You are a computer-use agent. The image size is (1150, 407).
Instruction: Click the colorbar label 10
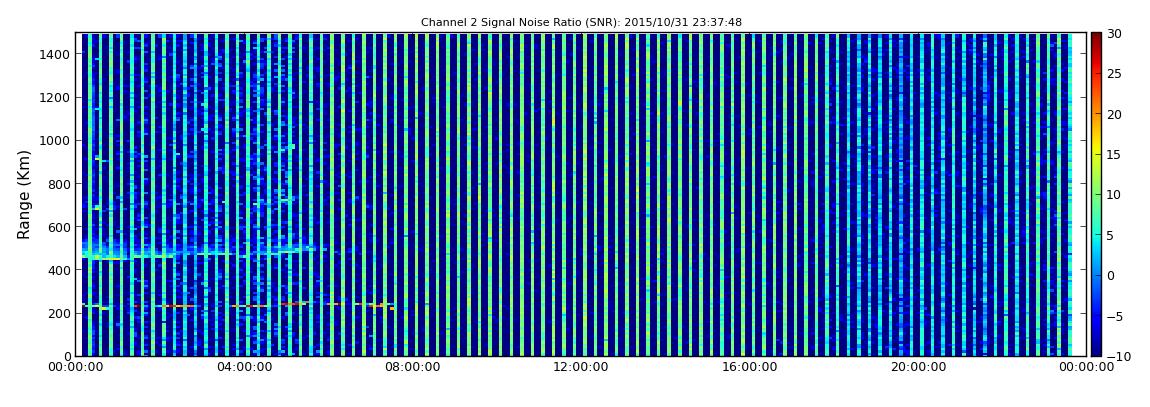click(x=1115, y=195)
